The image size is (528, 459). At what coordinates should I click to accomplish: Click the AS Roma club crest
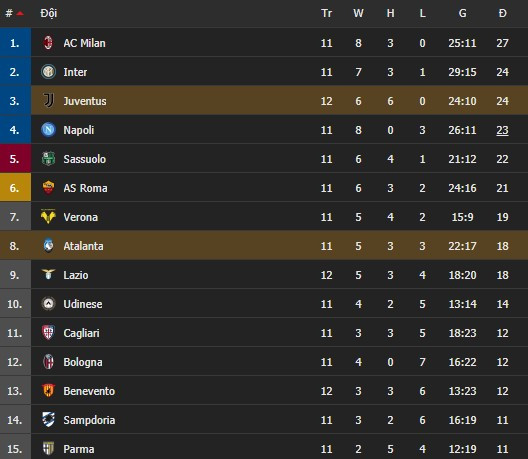[48, 188]
